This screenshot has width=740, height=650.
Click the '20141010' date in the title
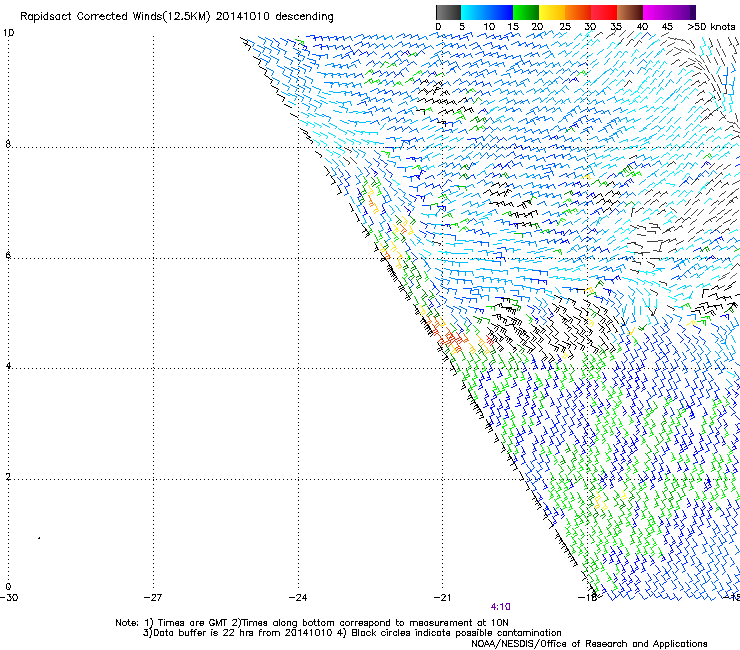coord(243,17)
